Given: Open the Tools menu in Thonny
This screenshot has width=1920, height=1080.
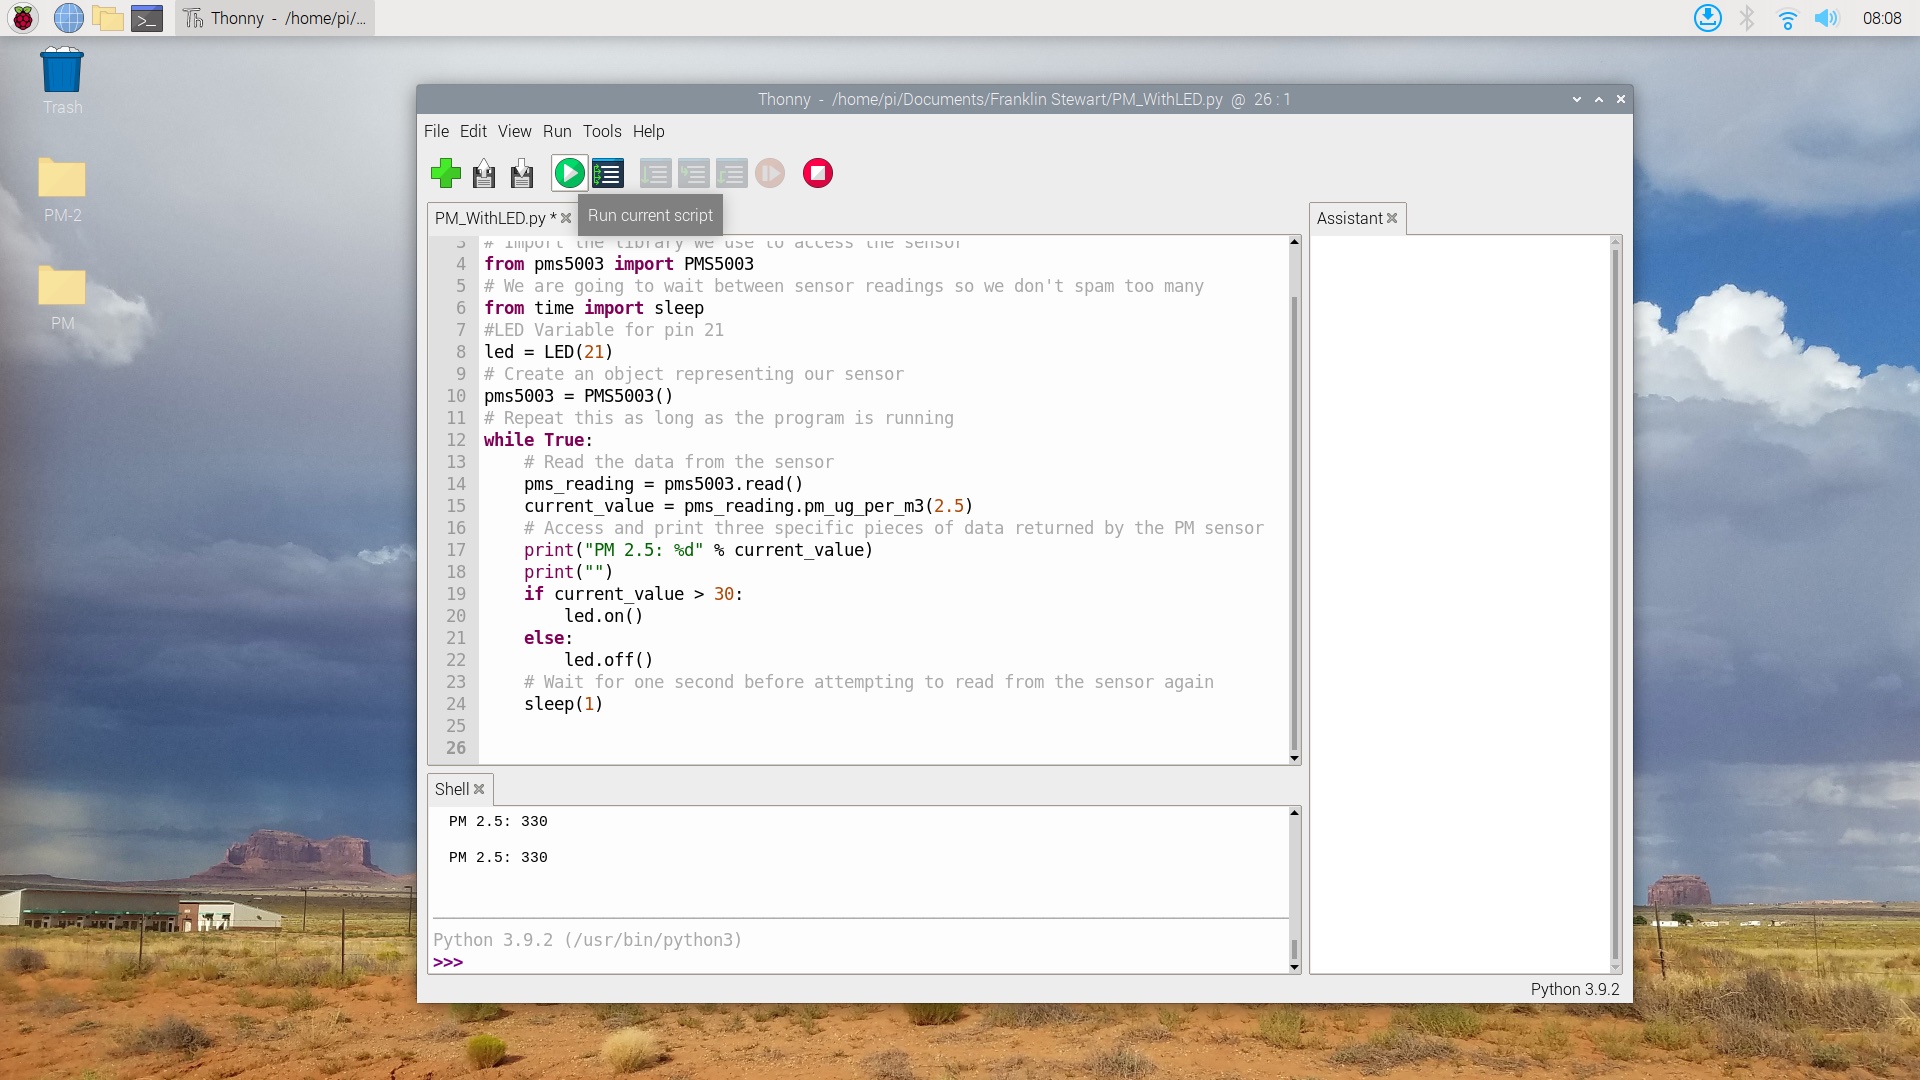Looking at the screenshot, I should [x=600, y=131].
